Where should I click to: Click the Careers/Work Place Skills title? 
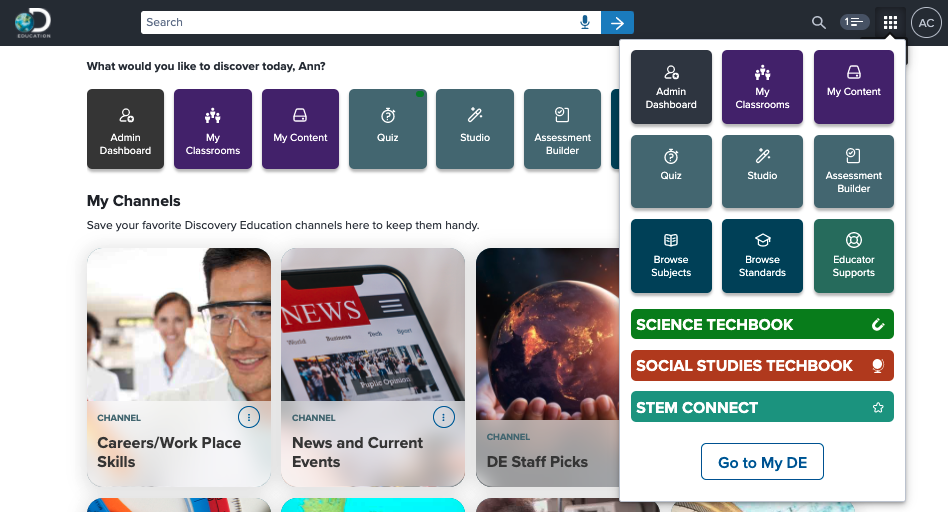[x=169, y=452]
